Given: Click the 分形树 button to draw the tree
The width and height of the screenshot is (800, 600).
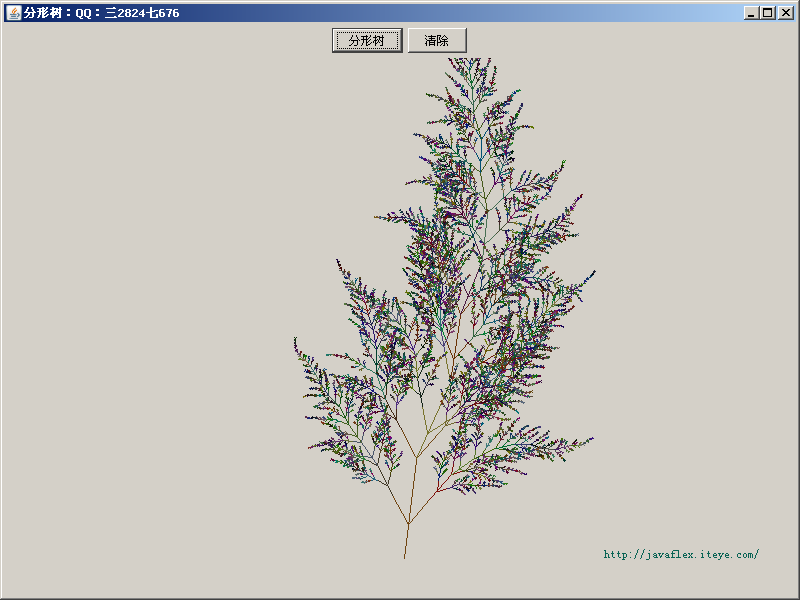Looking at the screenshot, I should (367, 40).
